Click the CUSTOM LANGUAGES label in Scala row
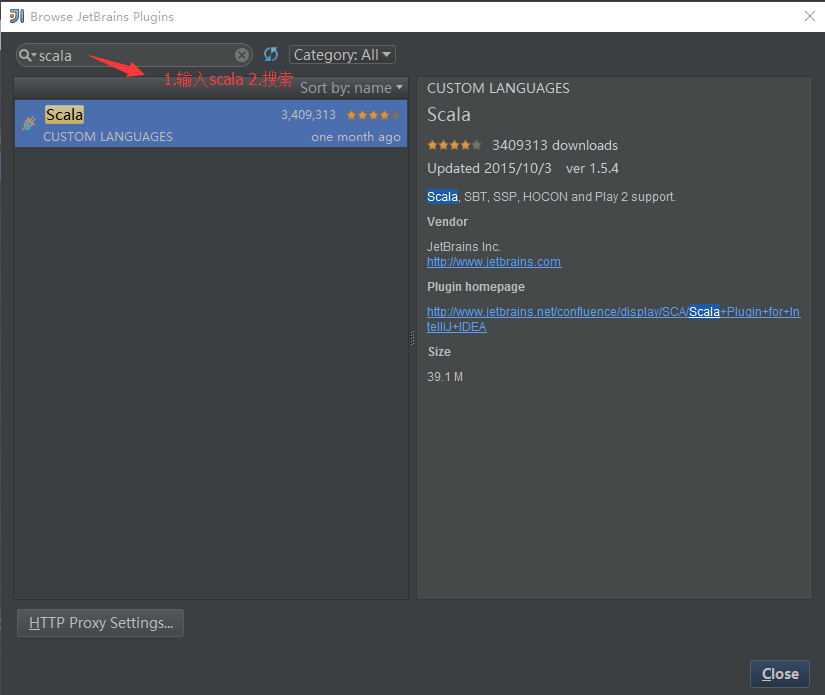The image size is (825, 695). tap(108, 137)
